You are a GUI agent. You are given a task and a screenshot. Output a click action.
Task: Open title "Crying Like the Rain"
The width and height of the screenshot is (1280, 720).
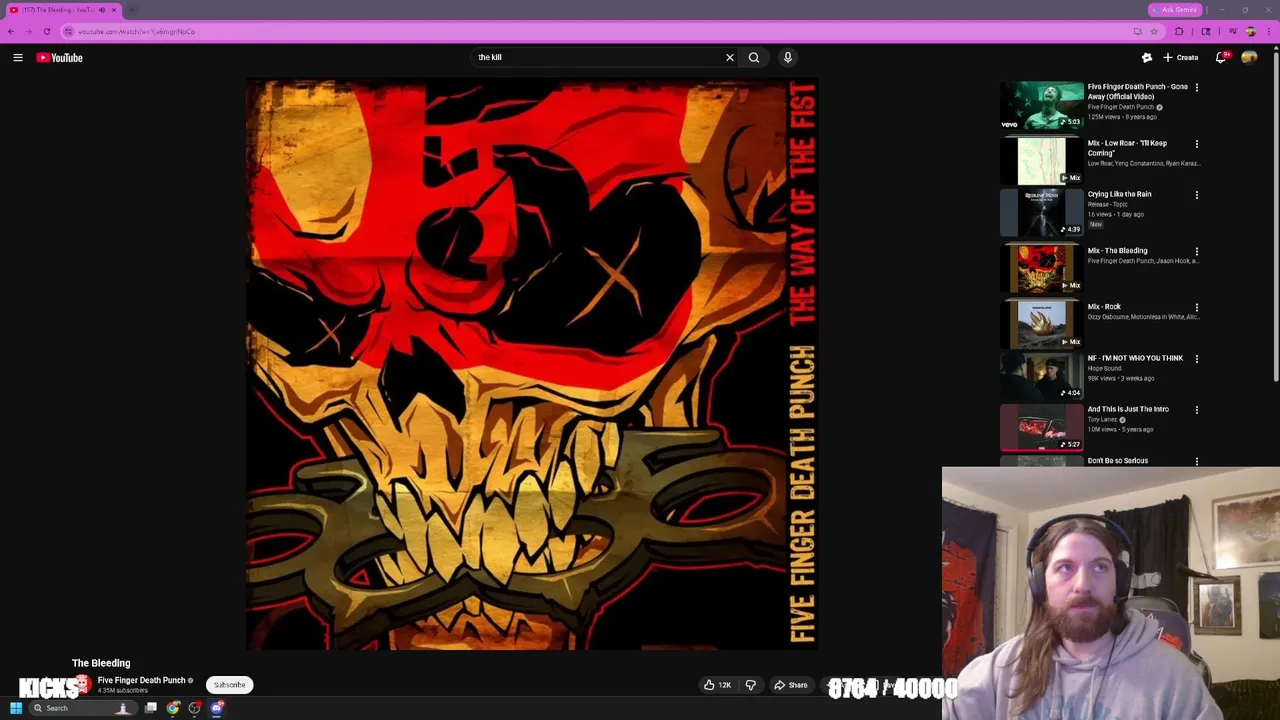[1119, 194]
